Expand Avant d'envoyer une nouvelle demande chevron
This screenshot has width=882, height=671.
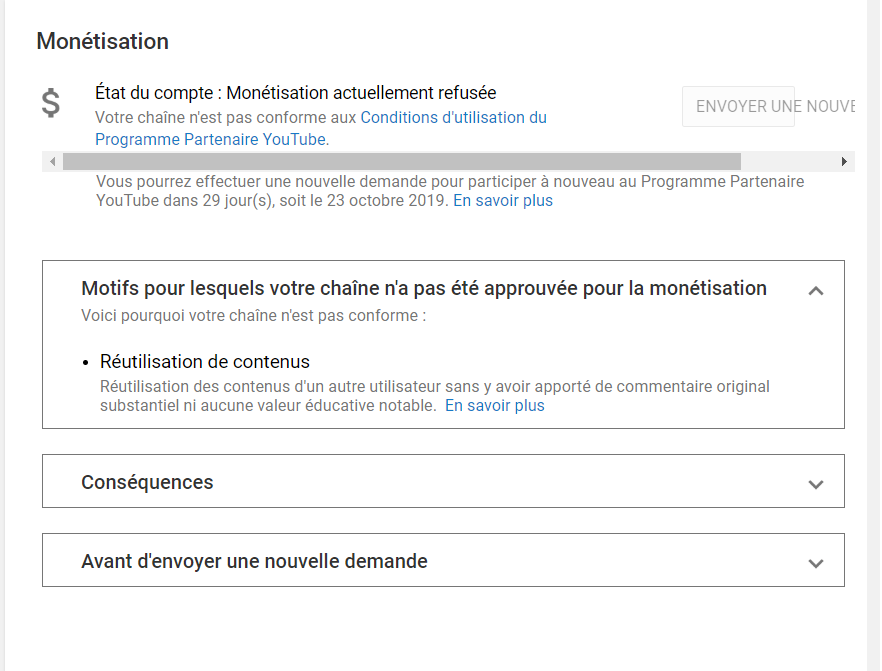click(816, 563)
